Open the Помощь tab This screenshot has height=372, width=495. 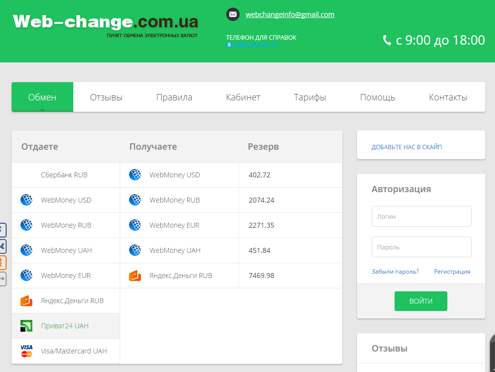[x=377, y=97]
